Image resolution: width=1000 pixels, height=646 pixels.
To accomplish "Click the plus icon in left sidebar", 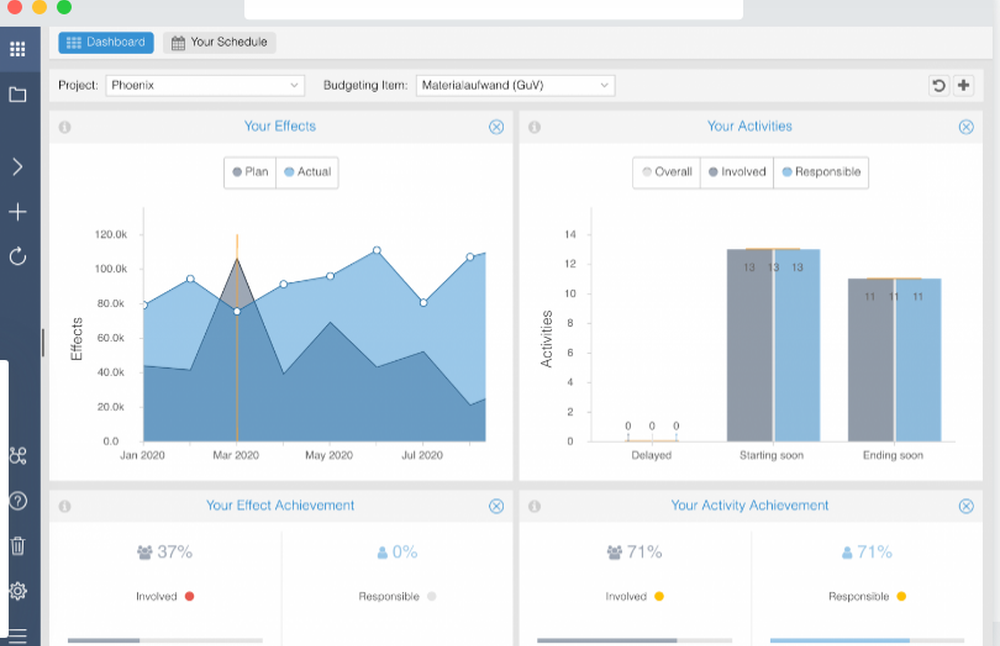I will pos(18,212).
